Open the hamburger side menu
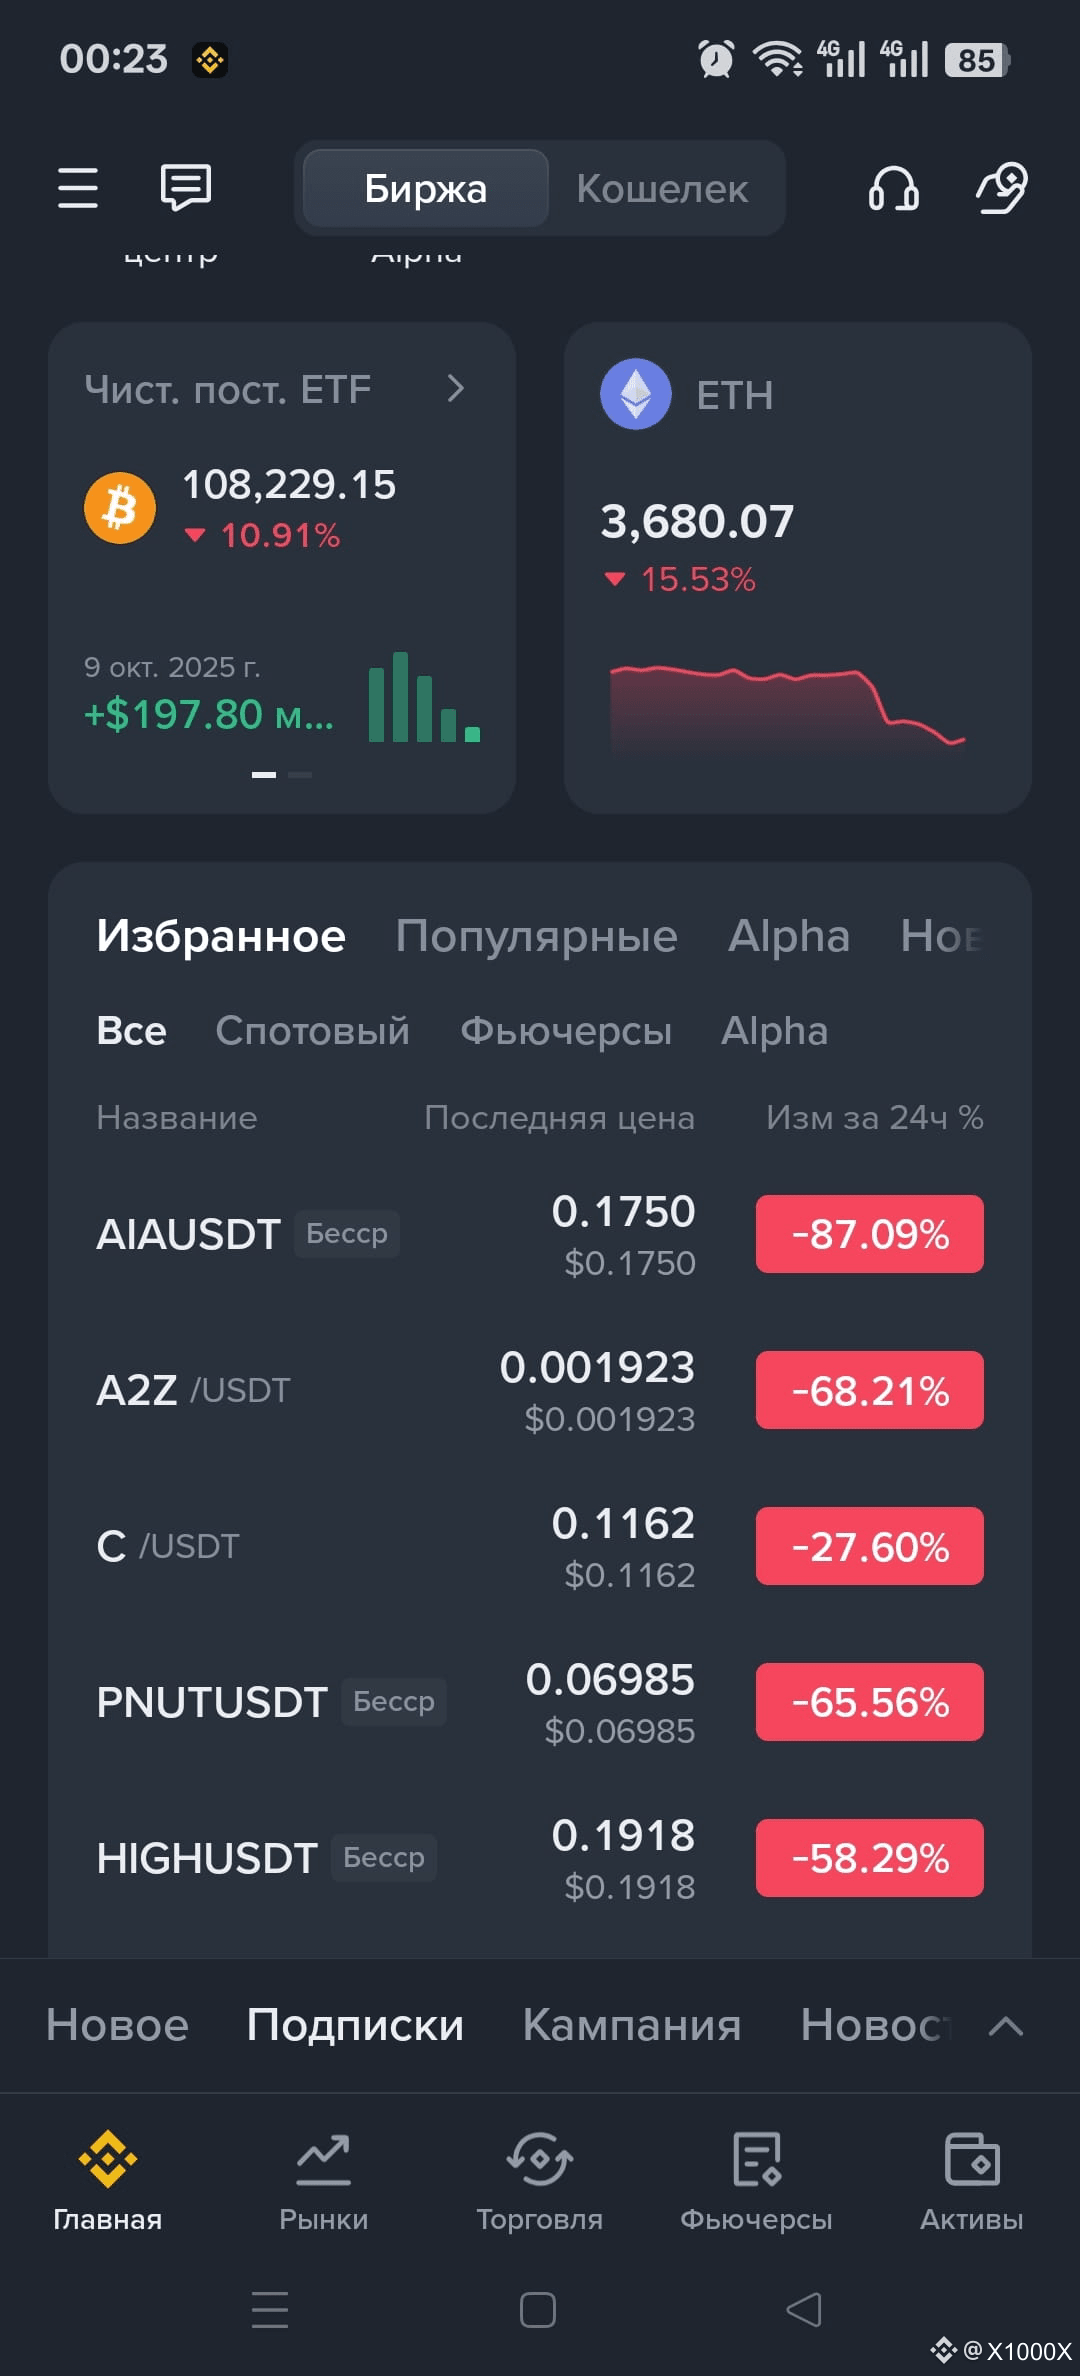This screenshot has height=2376, width=1080. (x=78, y=188)
